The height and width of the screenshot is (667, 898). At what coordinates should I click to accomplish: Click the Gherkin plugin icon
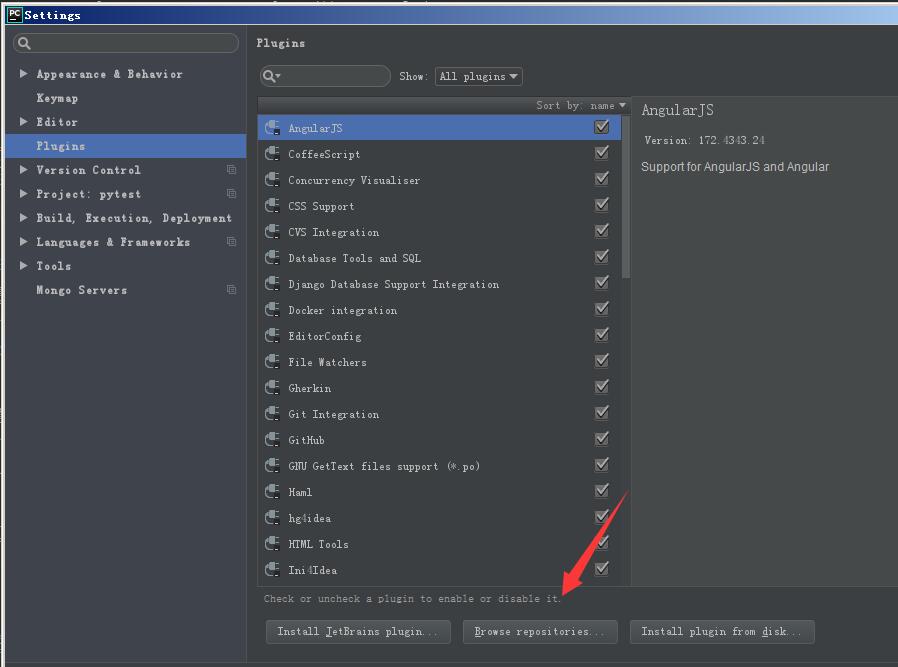272,388
